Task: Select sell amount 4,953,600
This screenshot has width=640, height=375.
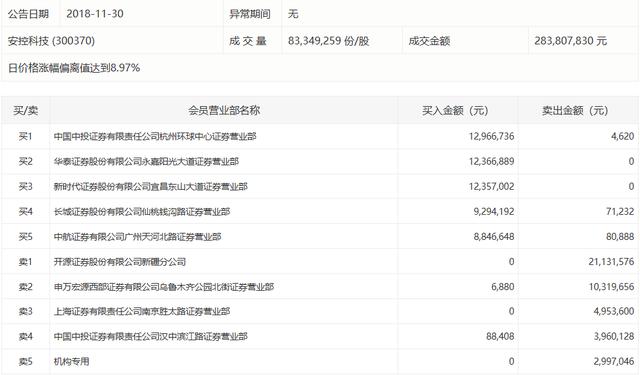Action: [x=614, y=312]
